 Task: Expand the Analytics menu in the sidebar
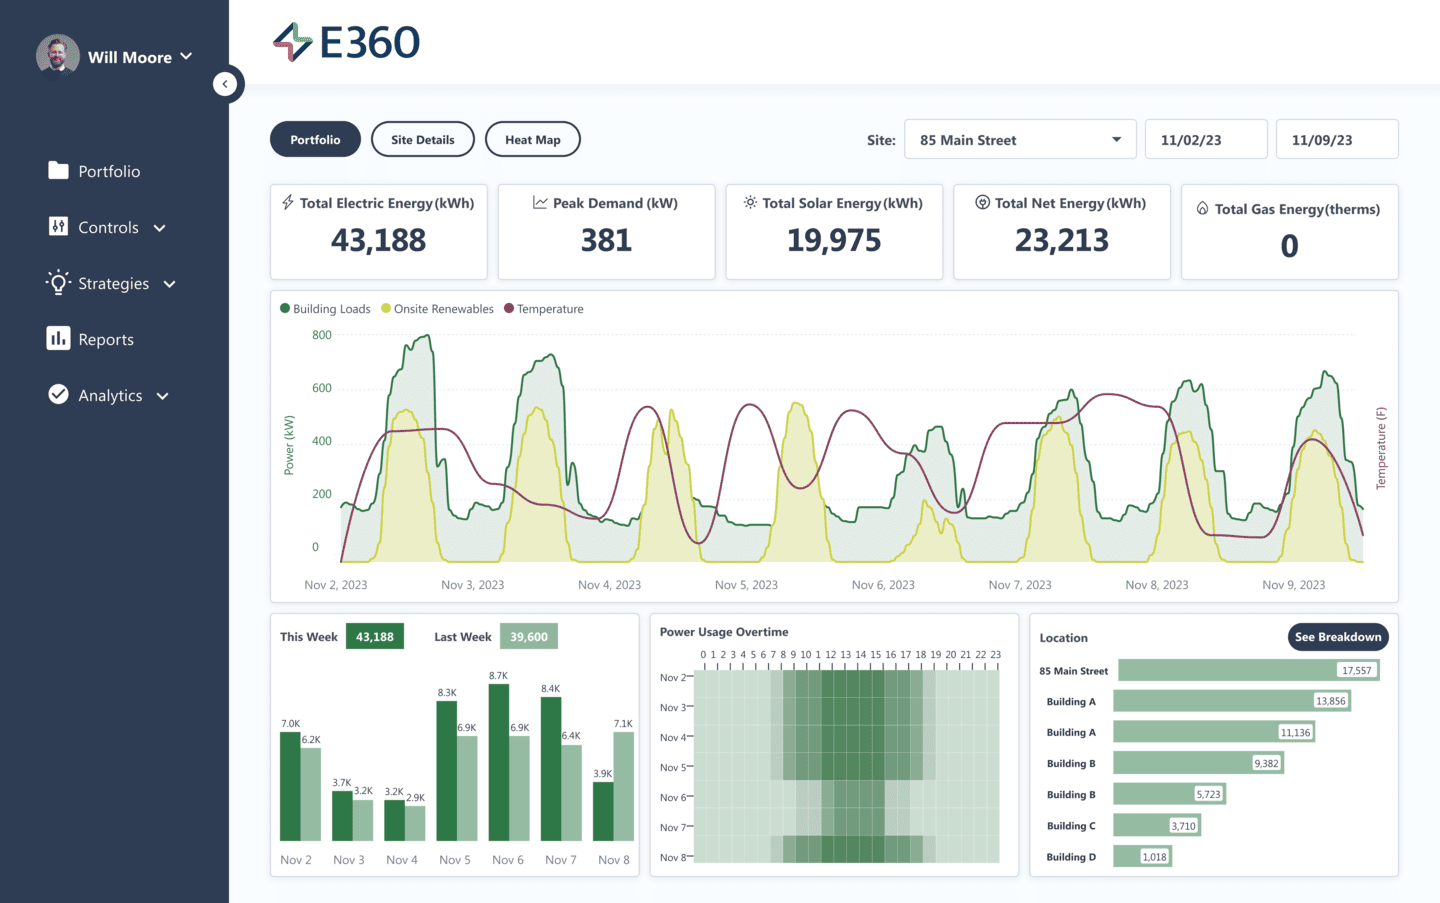(110, 395)
